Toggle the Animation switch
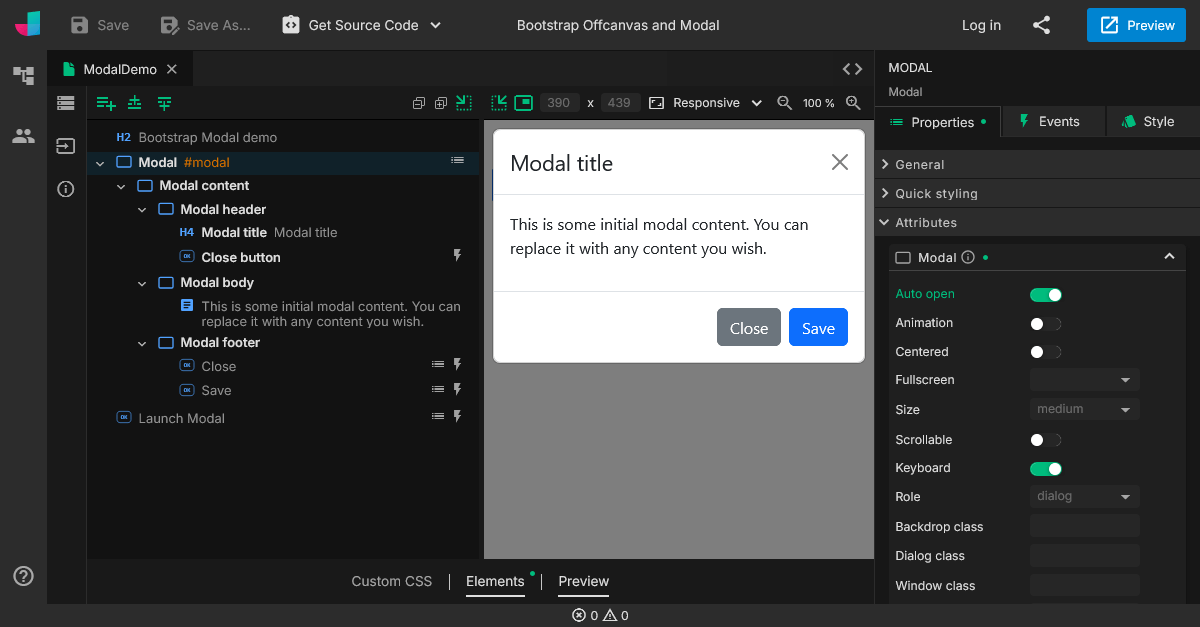This screenshot has height=627, width=1200. tap(1046, 323)
